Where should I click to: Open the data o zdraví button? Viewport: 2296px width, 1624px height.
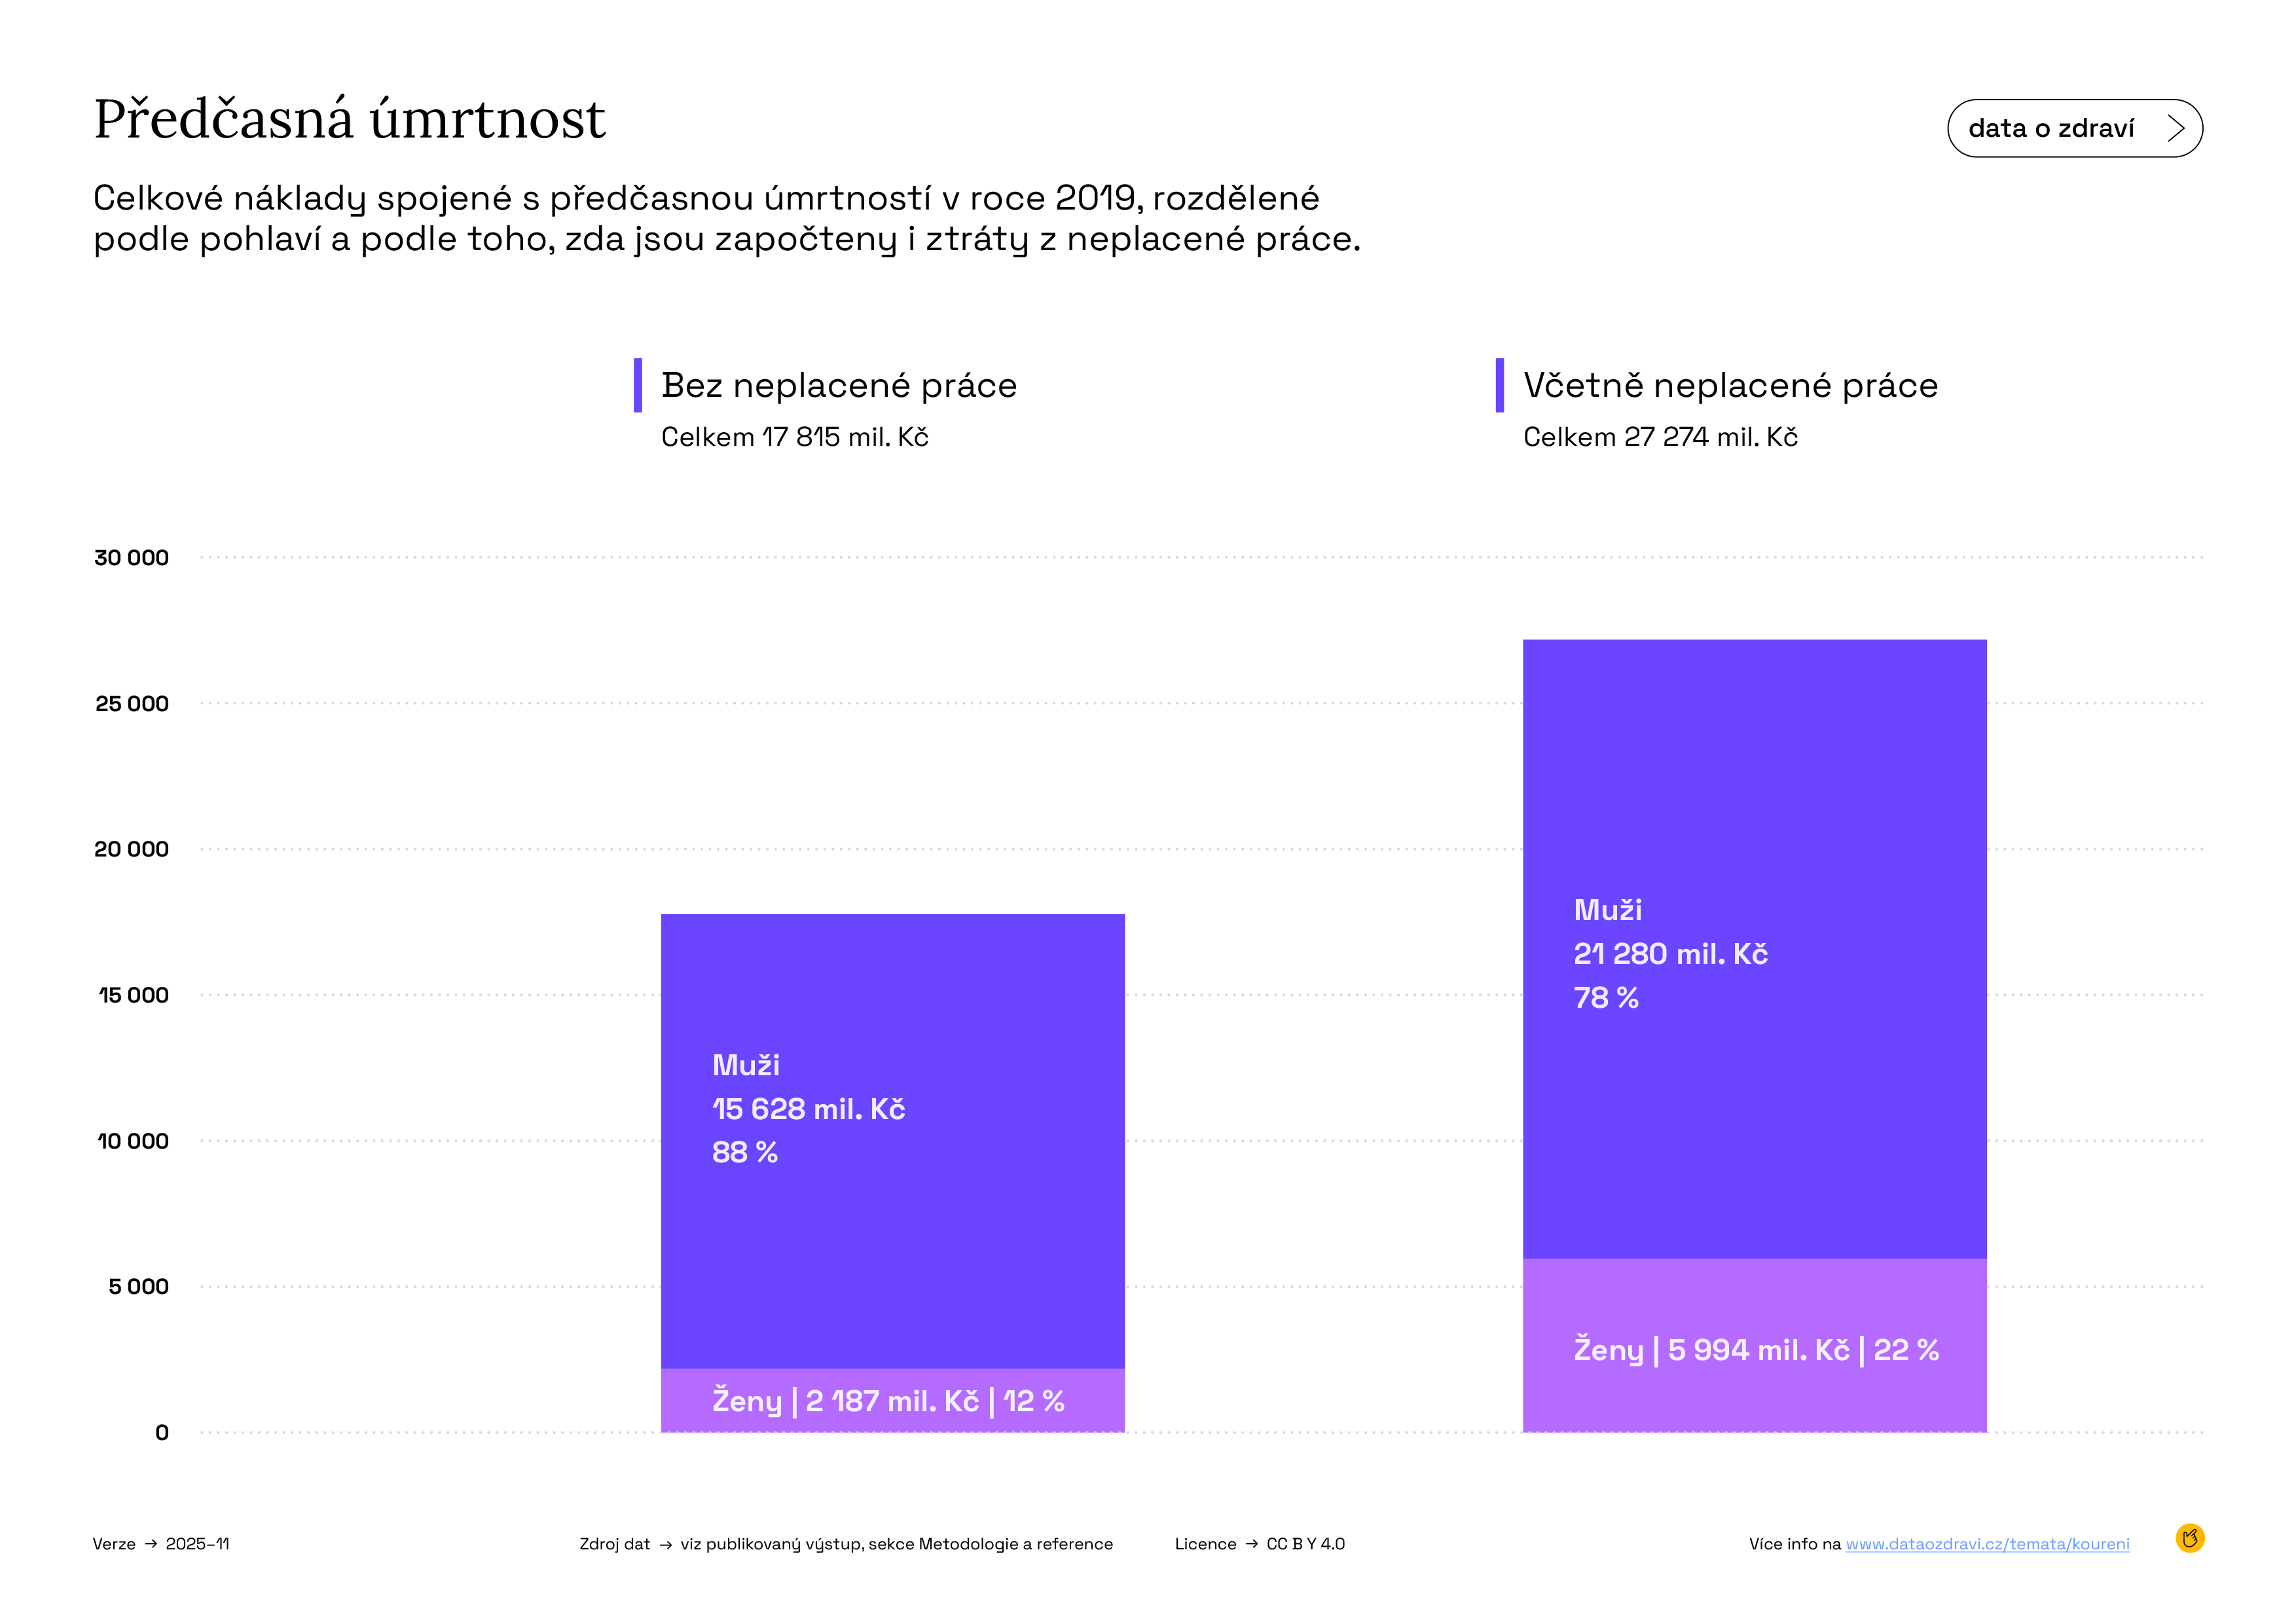[2074, 128]
